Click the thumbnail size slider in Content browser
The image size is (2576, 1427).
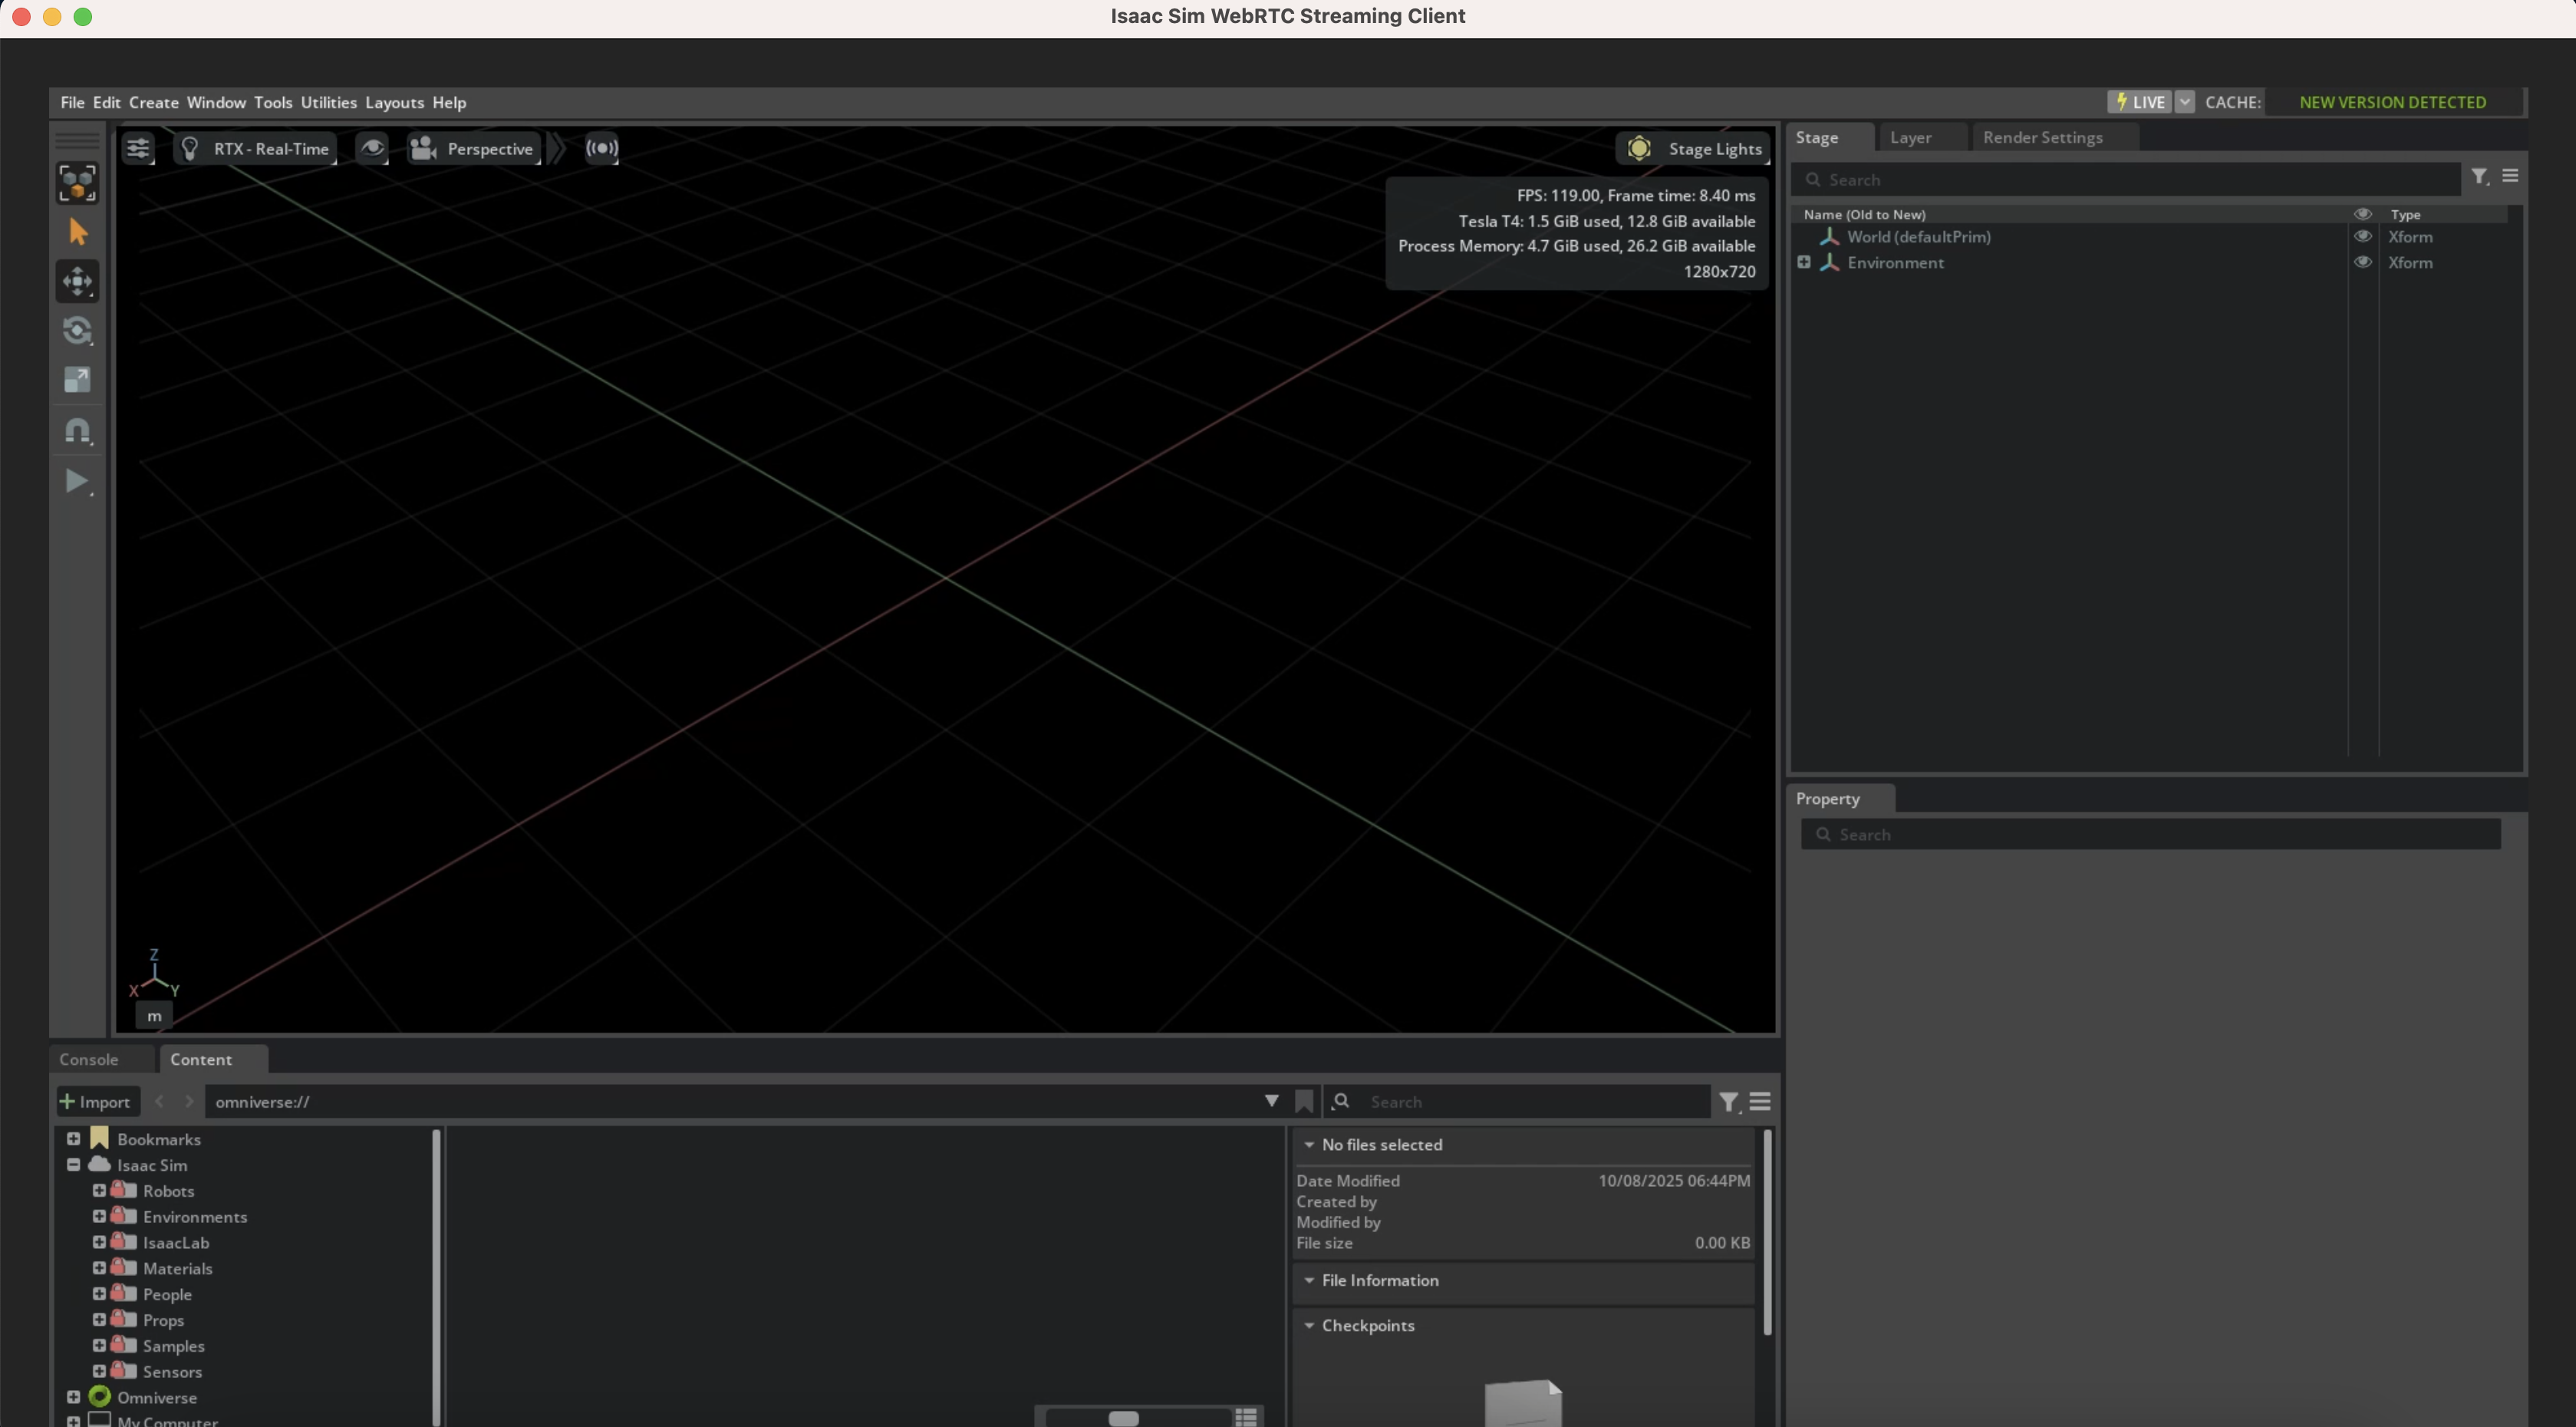pos(1123,1418)
